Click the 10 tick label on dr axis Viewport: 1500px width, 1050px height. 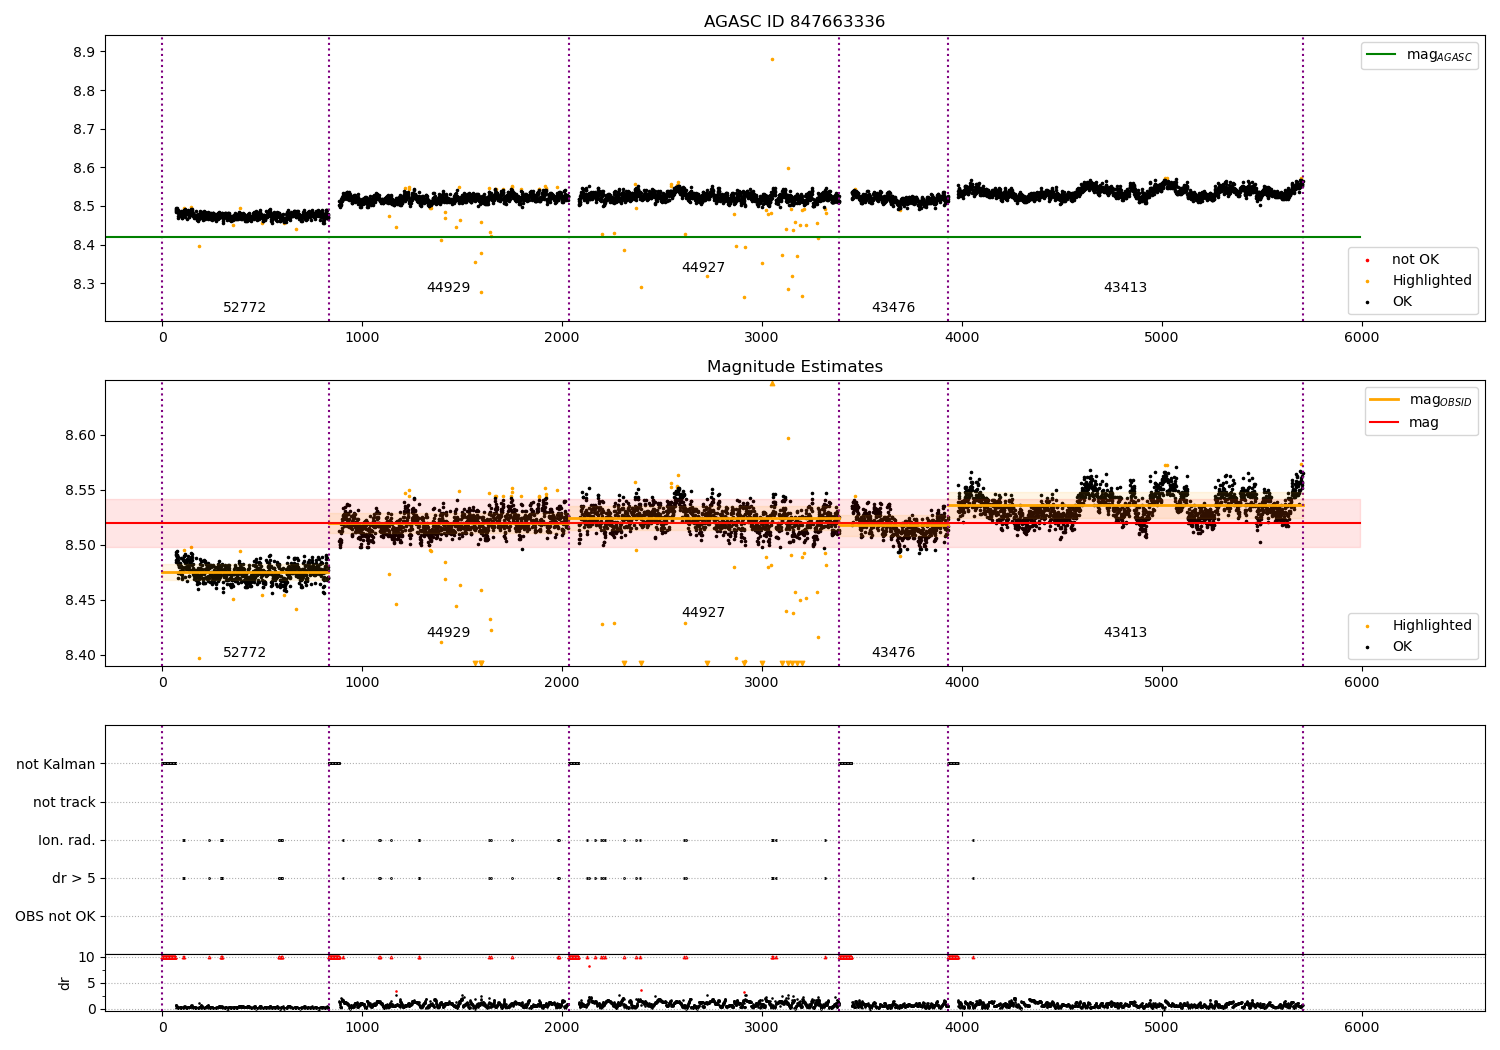tap(87, 957)
